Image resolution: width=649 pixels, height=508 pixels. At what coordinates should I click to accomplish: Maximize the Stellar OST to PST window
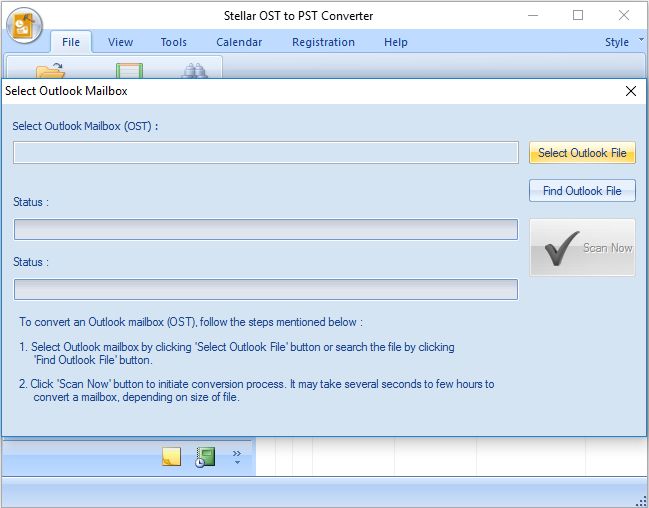(578, 15)
